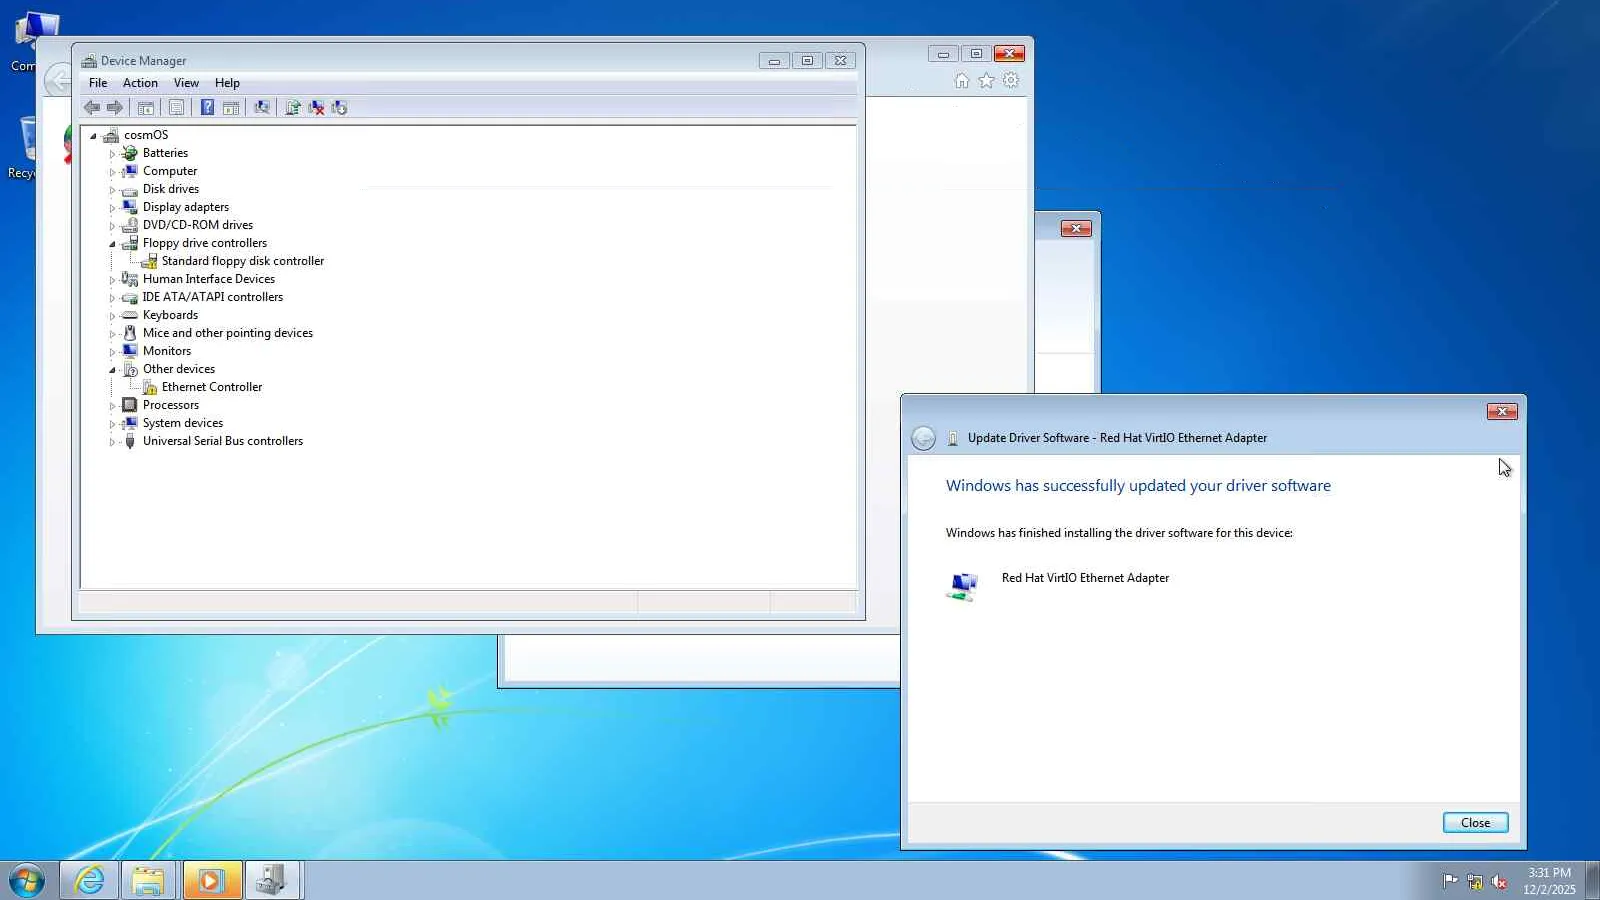Select the Keyboards tree label

coord(170,315)
